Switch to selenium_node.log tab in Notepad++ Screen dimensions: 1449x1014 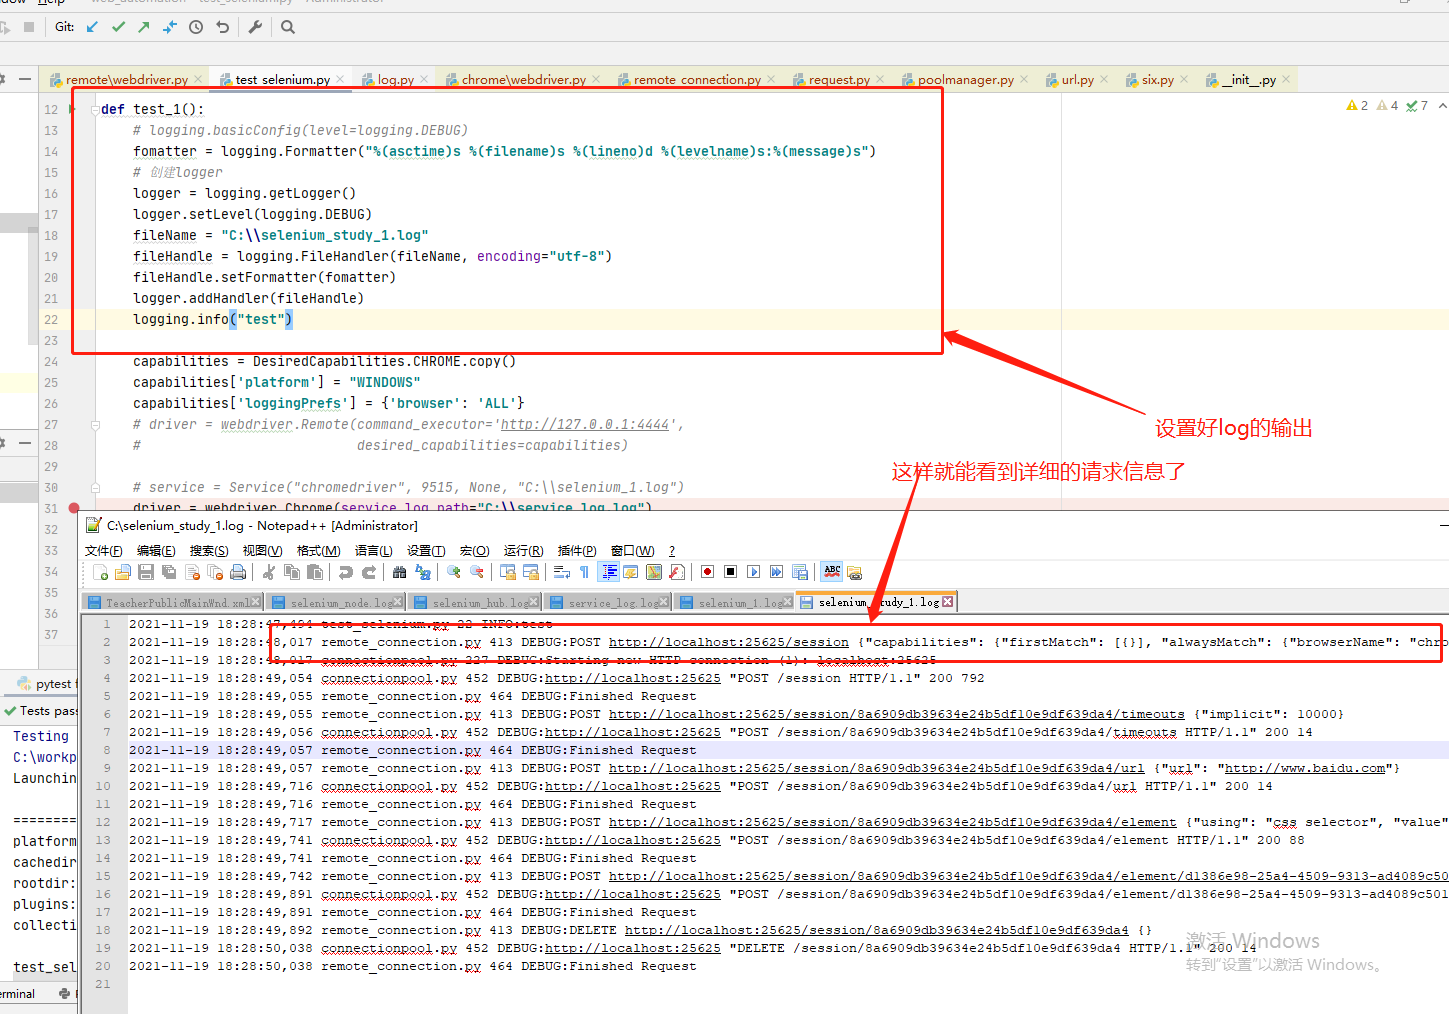point(337,602)
